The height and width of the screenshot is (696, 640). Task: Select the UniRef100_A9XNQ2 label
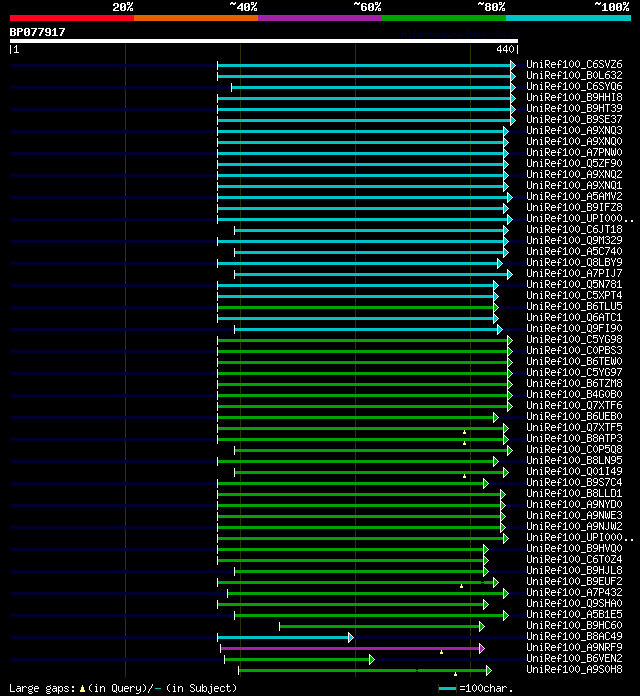[574, 174]
